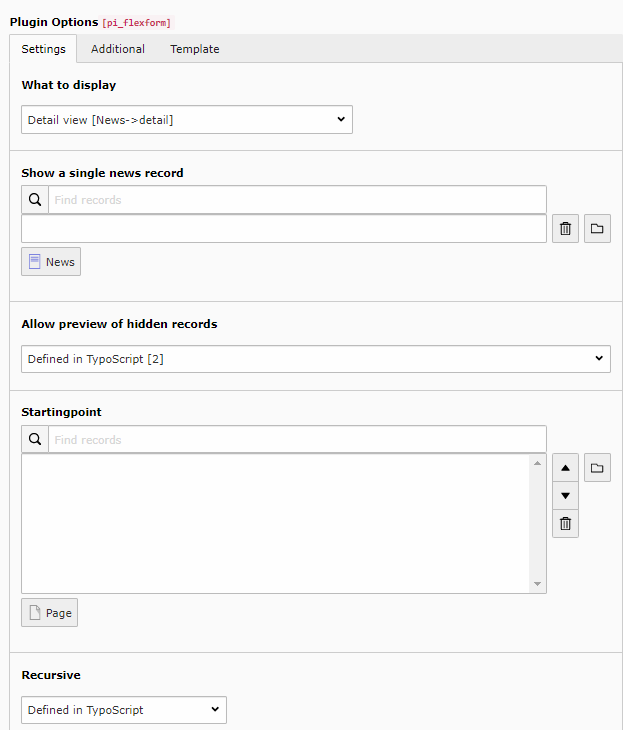This screenshot has height=730, width=623.
Task: Focus Find records field under single news record
Action: click(x=297, y=200)
